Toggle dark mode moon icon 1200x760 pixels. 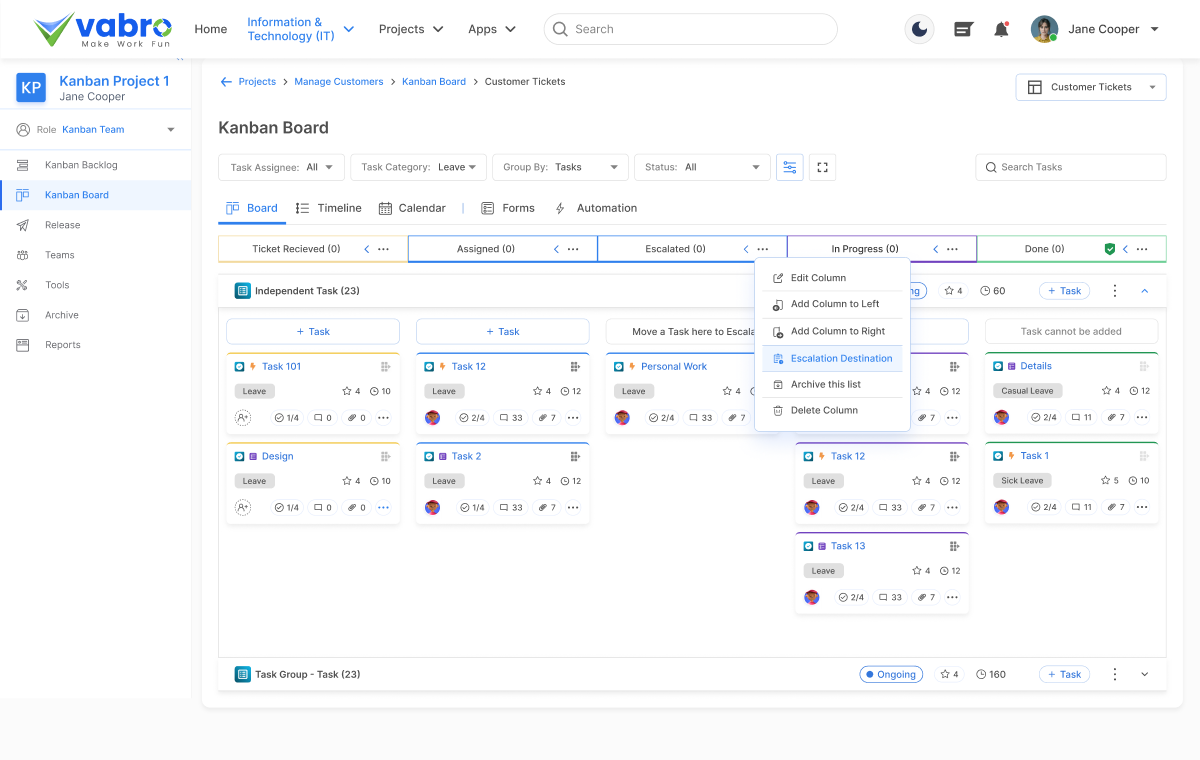point(918,30)
